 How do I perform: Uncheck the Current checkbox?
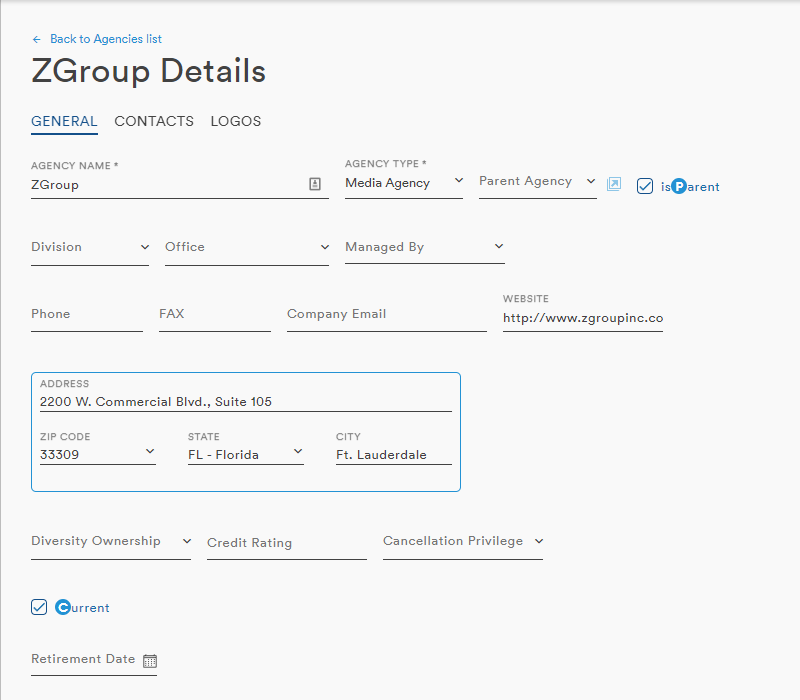click(x=39, y=607)
